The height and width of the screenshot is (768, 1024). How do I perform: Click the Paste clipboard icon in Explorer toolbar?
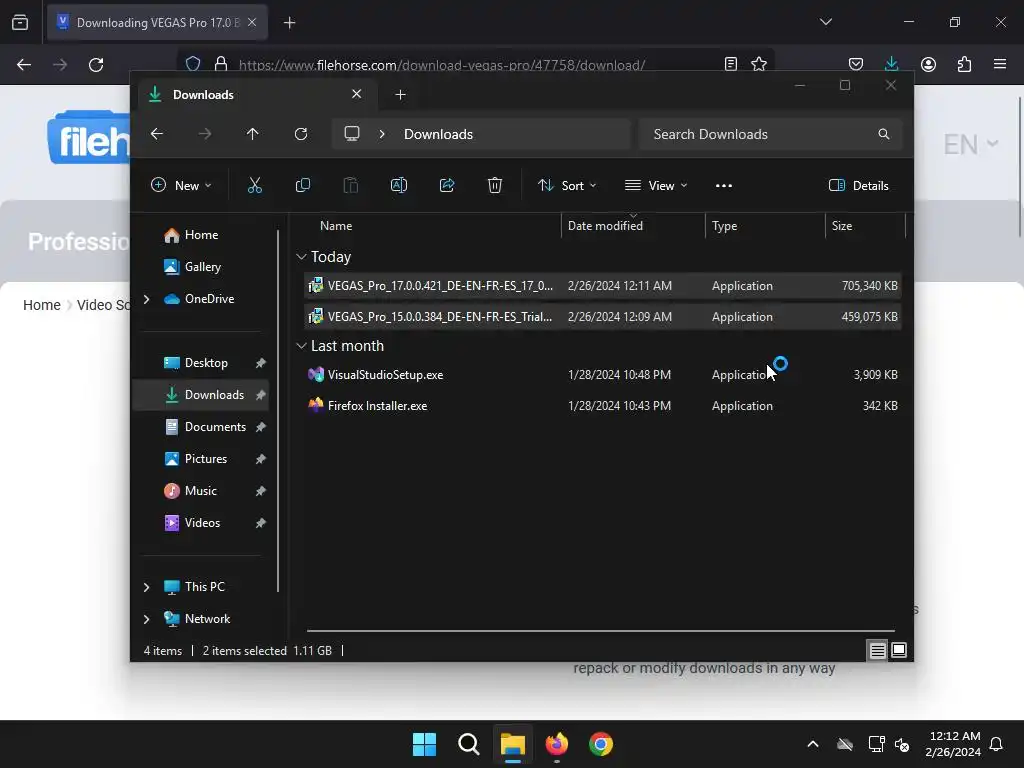pyautogui.click(x=351, y=185)
